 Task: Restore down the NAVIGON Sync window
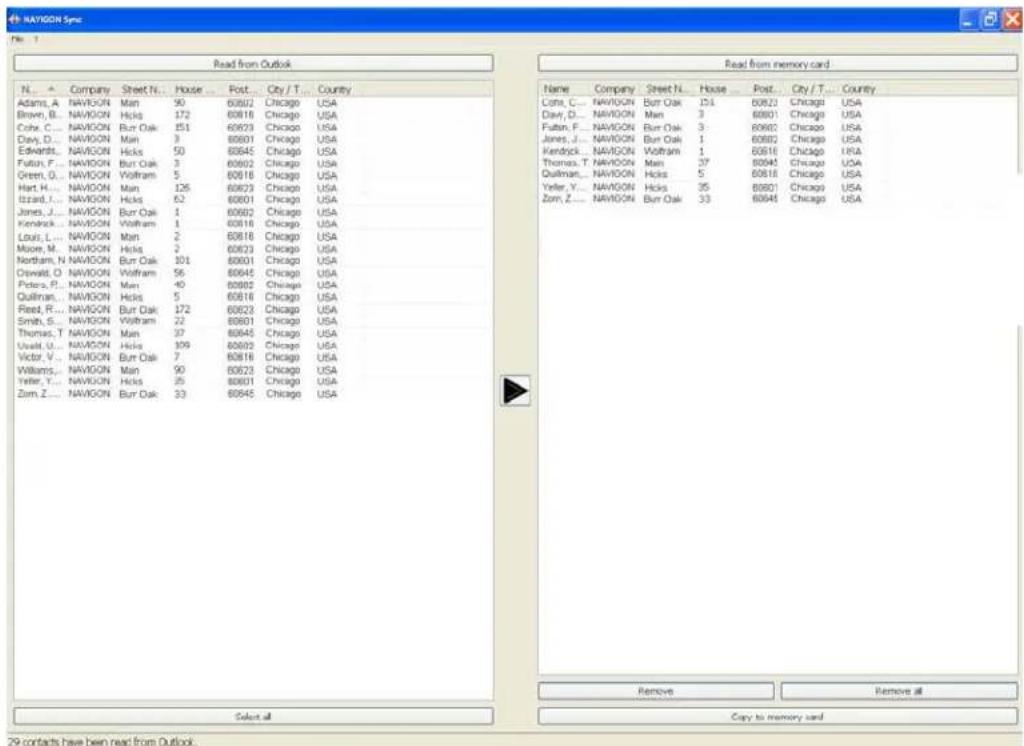(990, 20)
